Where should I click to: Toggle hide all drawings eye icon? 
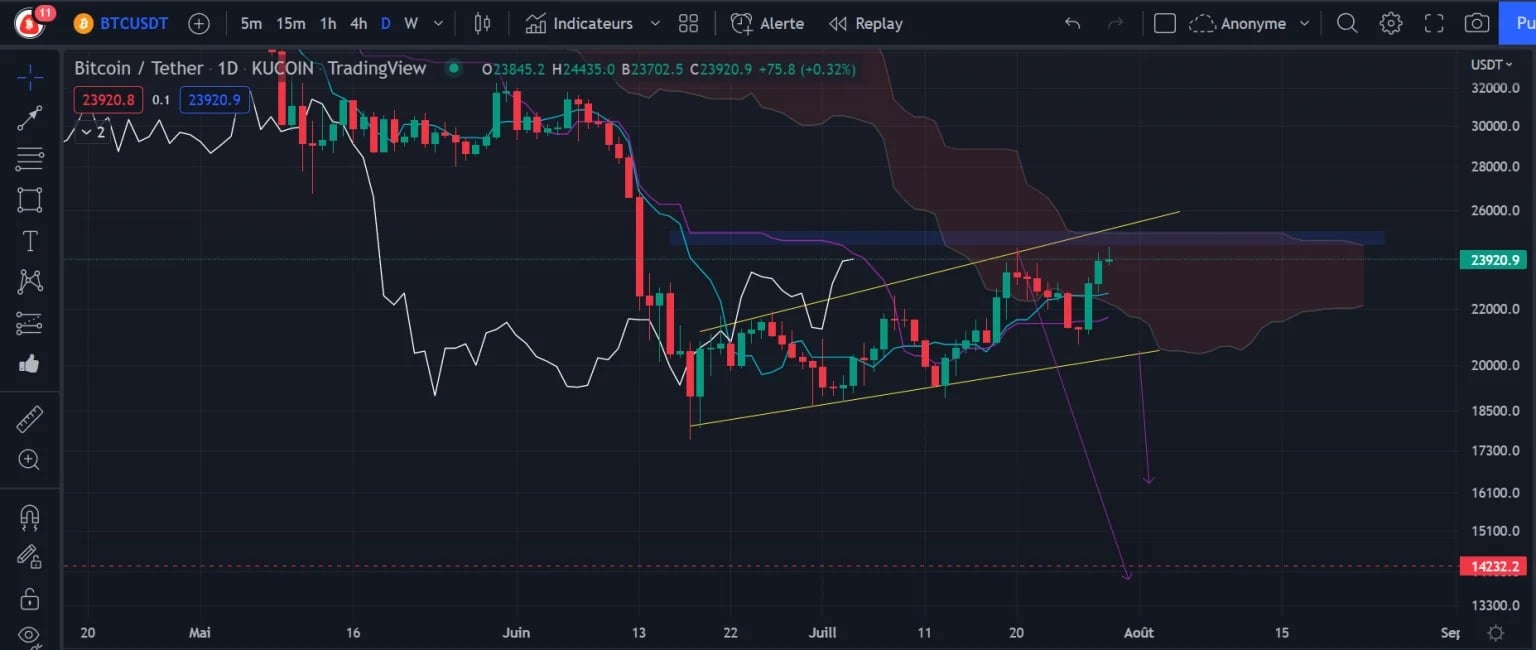coord(30,635)
